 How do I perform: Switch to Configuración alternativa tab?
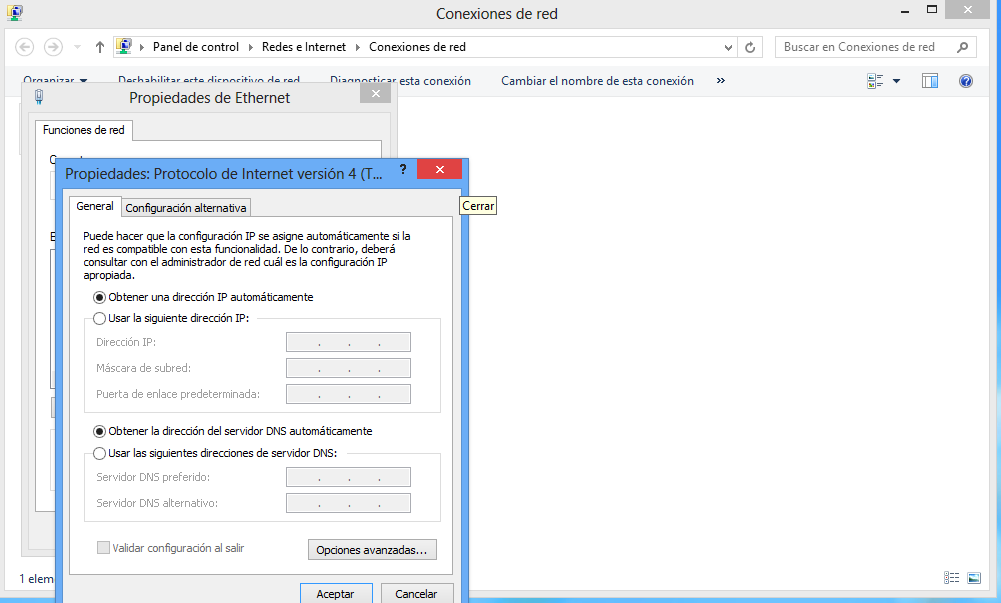tap(186, 208)
